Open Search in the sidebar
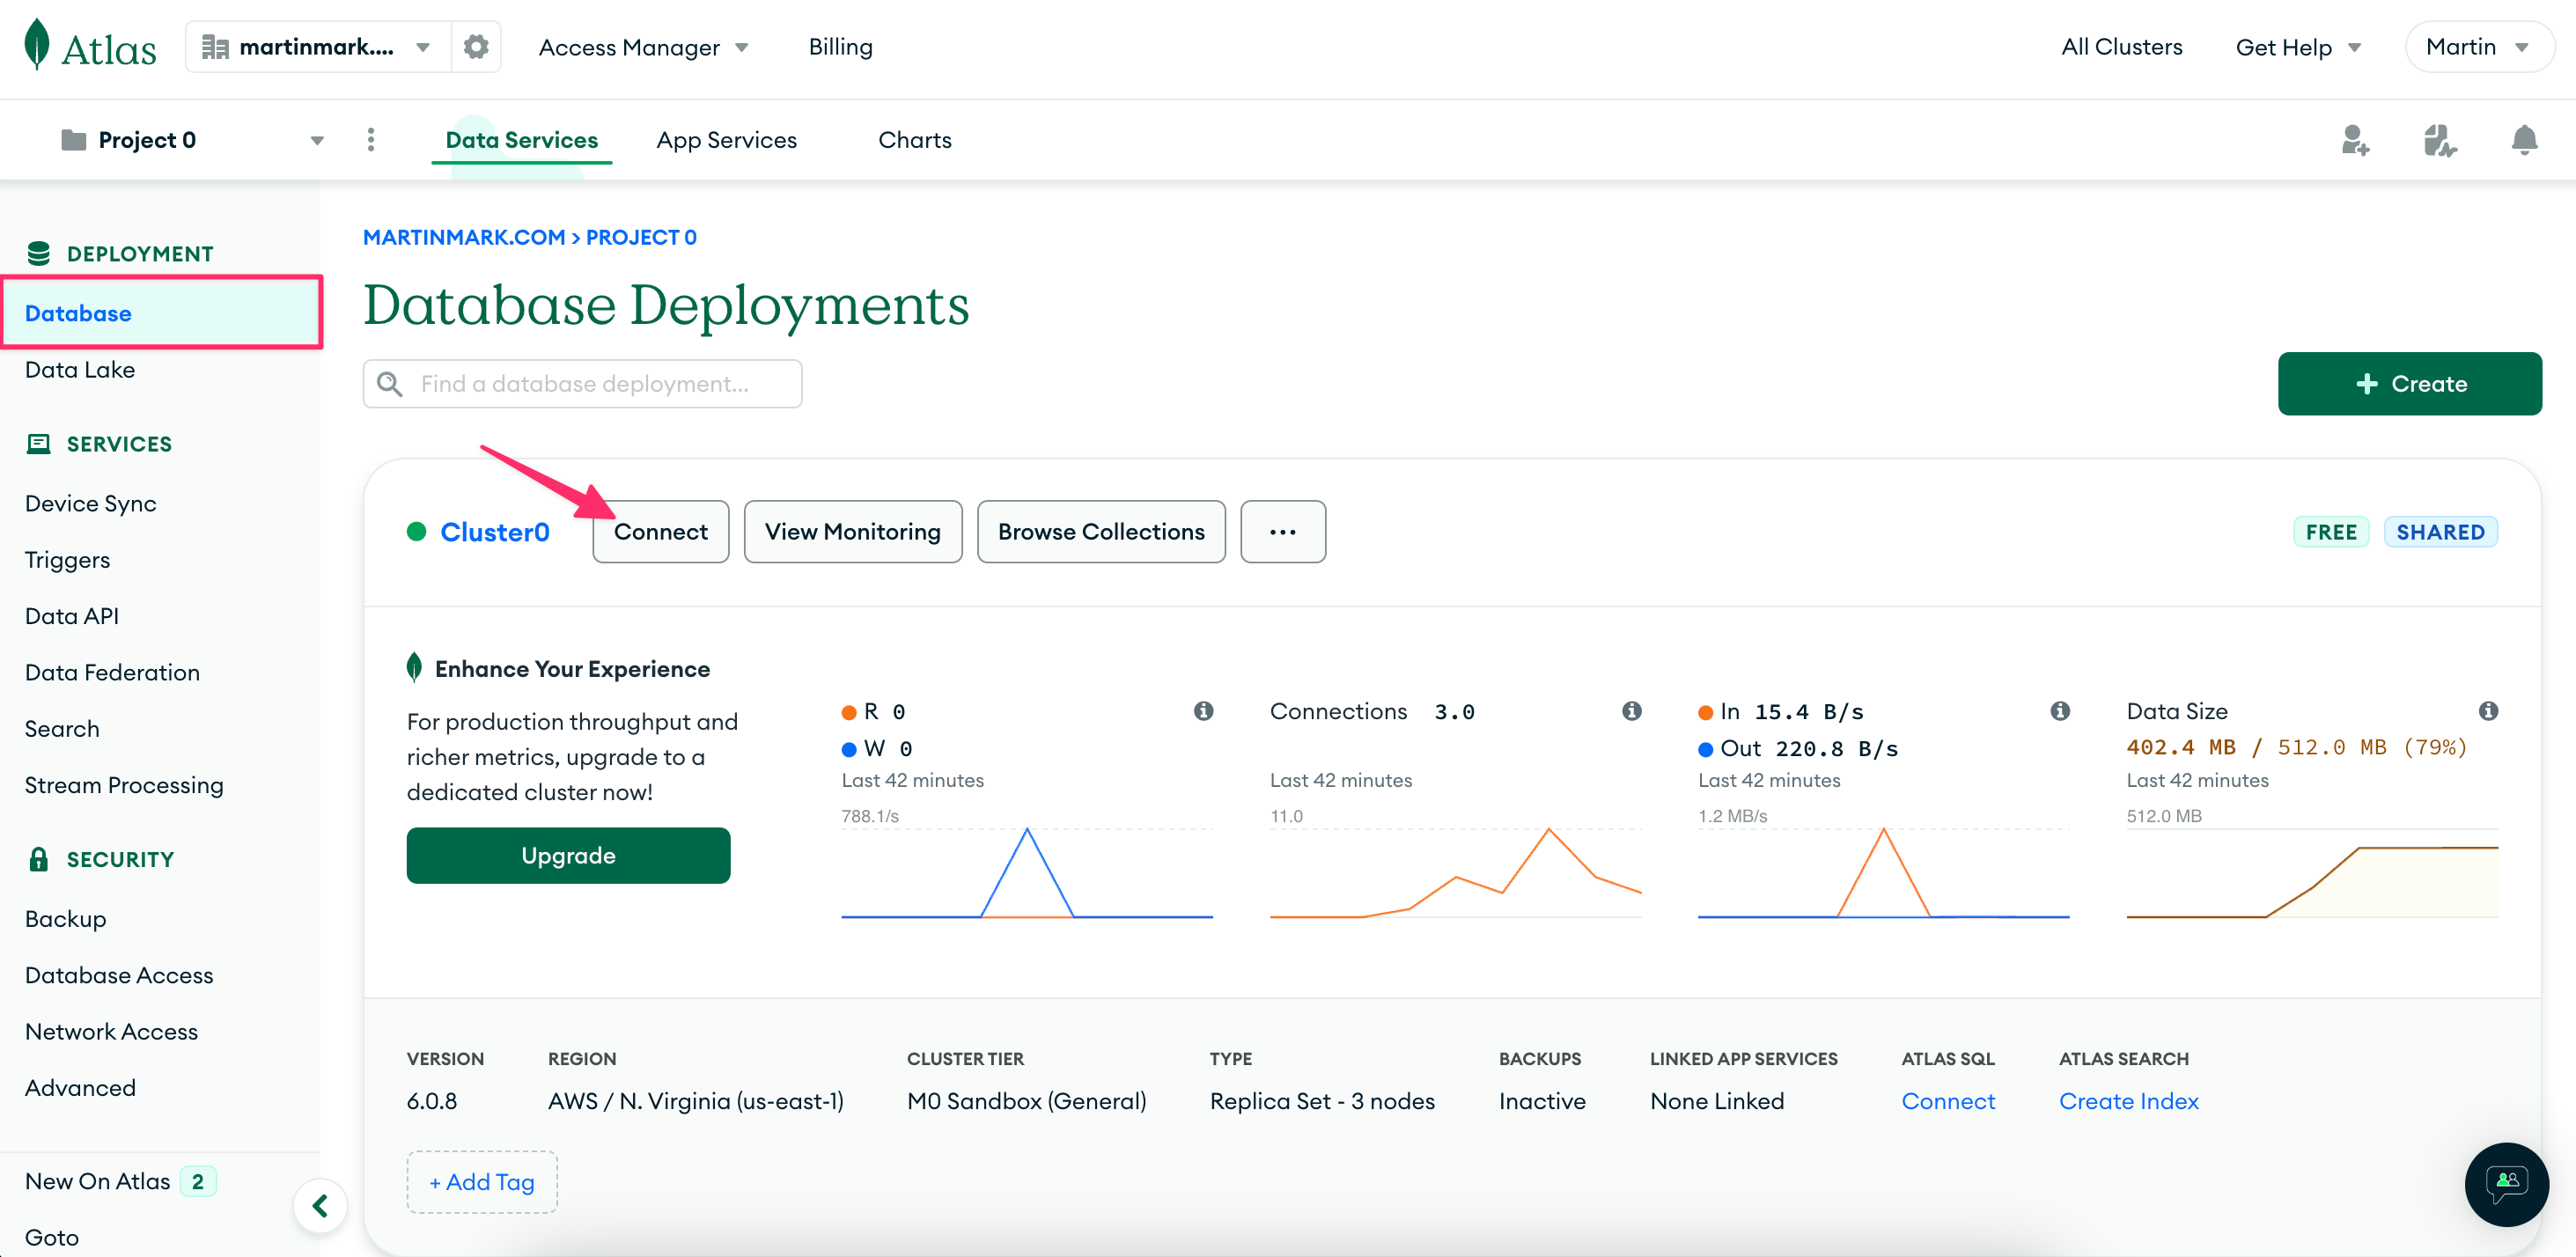Image resolution: width=2576 pixels, height=1257 pixels. click(62, 729)
